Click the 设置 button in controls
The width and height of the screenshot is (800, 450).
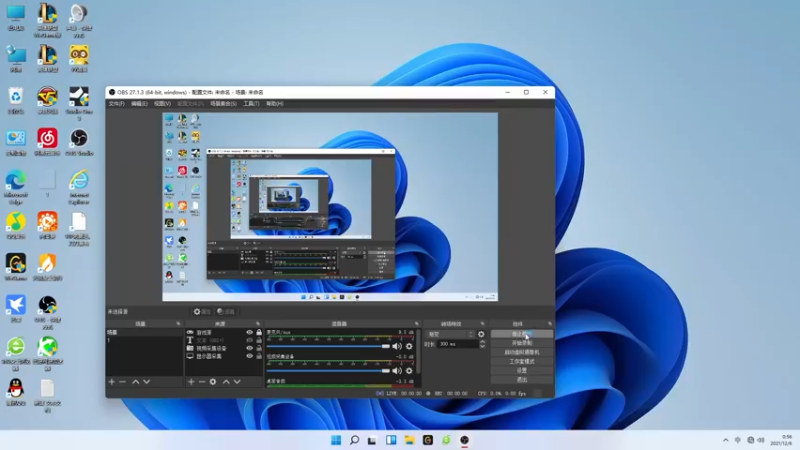(521, 370)
